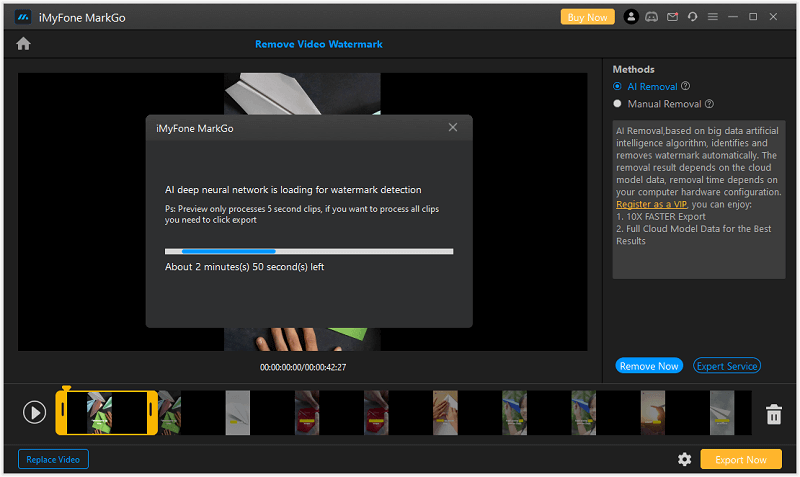This screenshot has width=800, height=477.
Task: Open export settings gear icon
Action: point(684,459)
